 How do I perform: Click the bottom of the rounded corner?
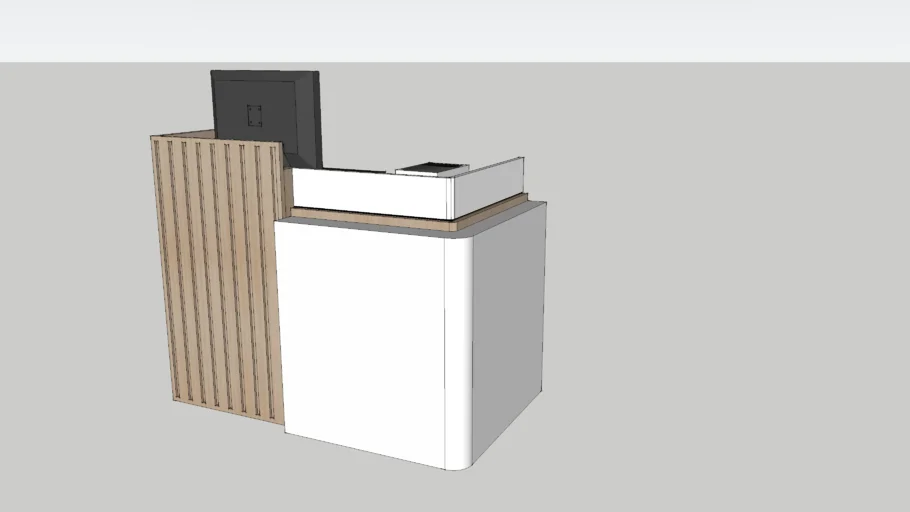[x=460, y=464]
